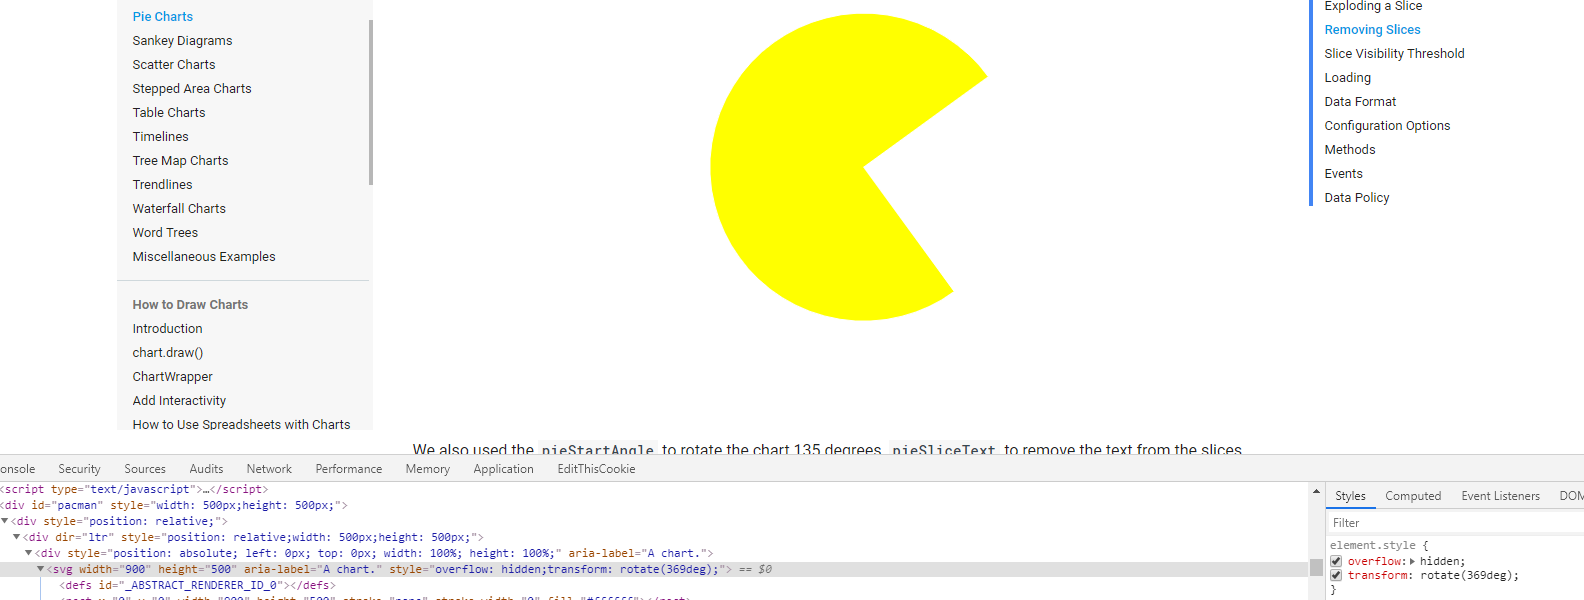Image resolution: width=1584 pixels, height=600 pixels.
Task: Click the yellow Pacman pie chart
Action: [x=800, y=167]
